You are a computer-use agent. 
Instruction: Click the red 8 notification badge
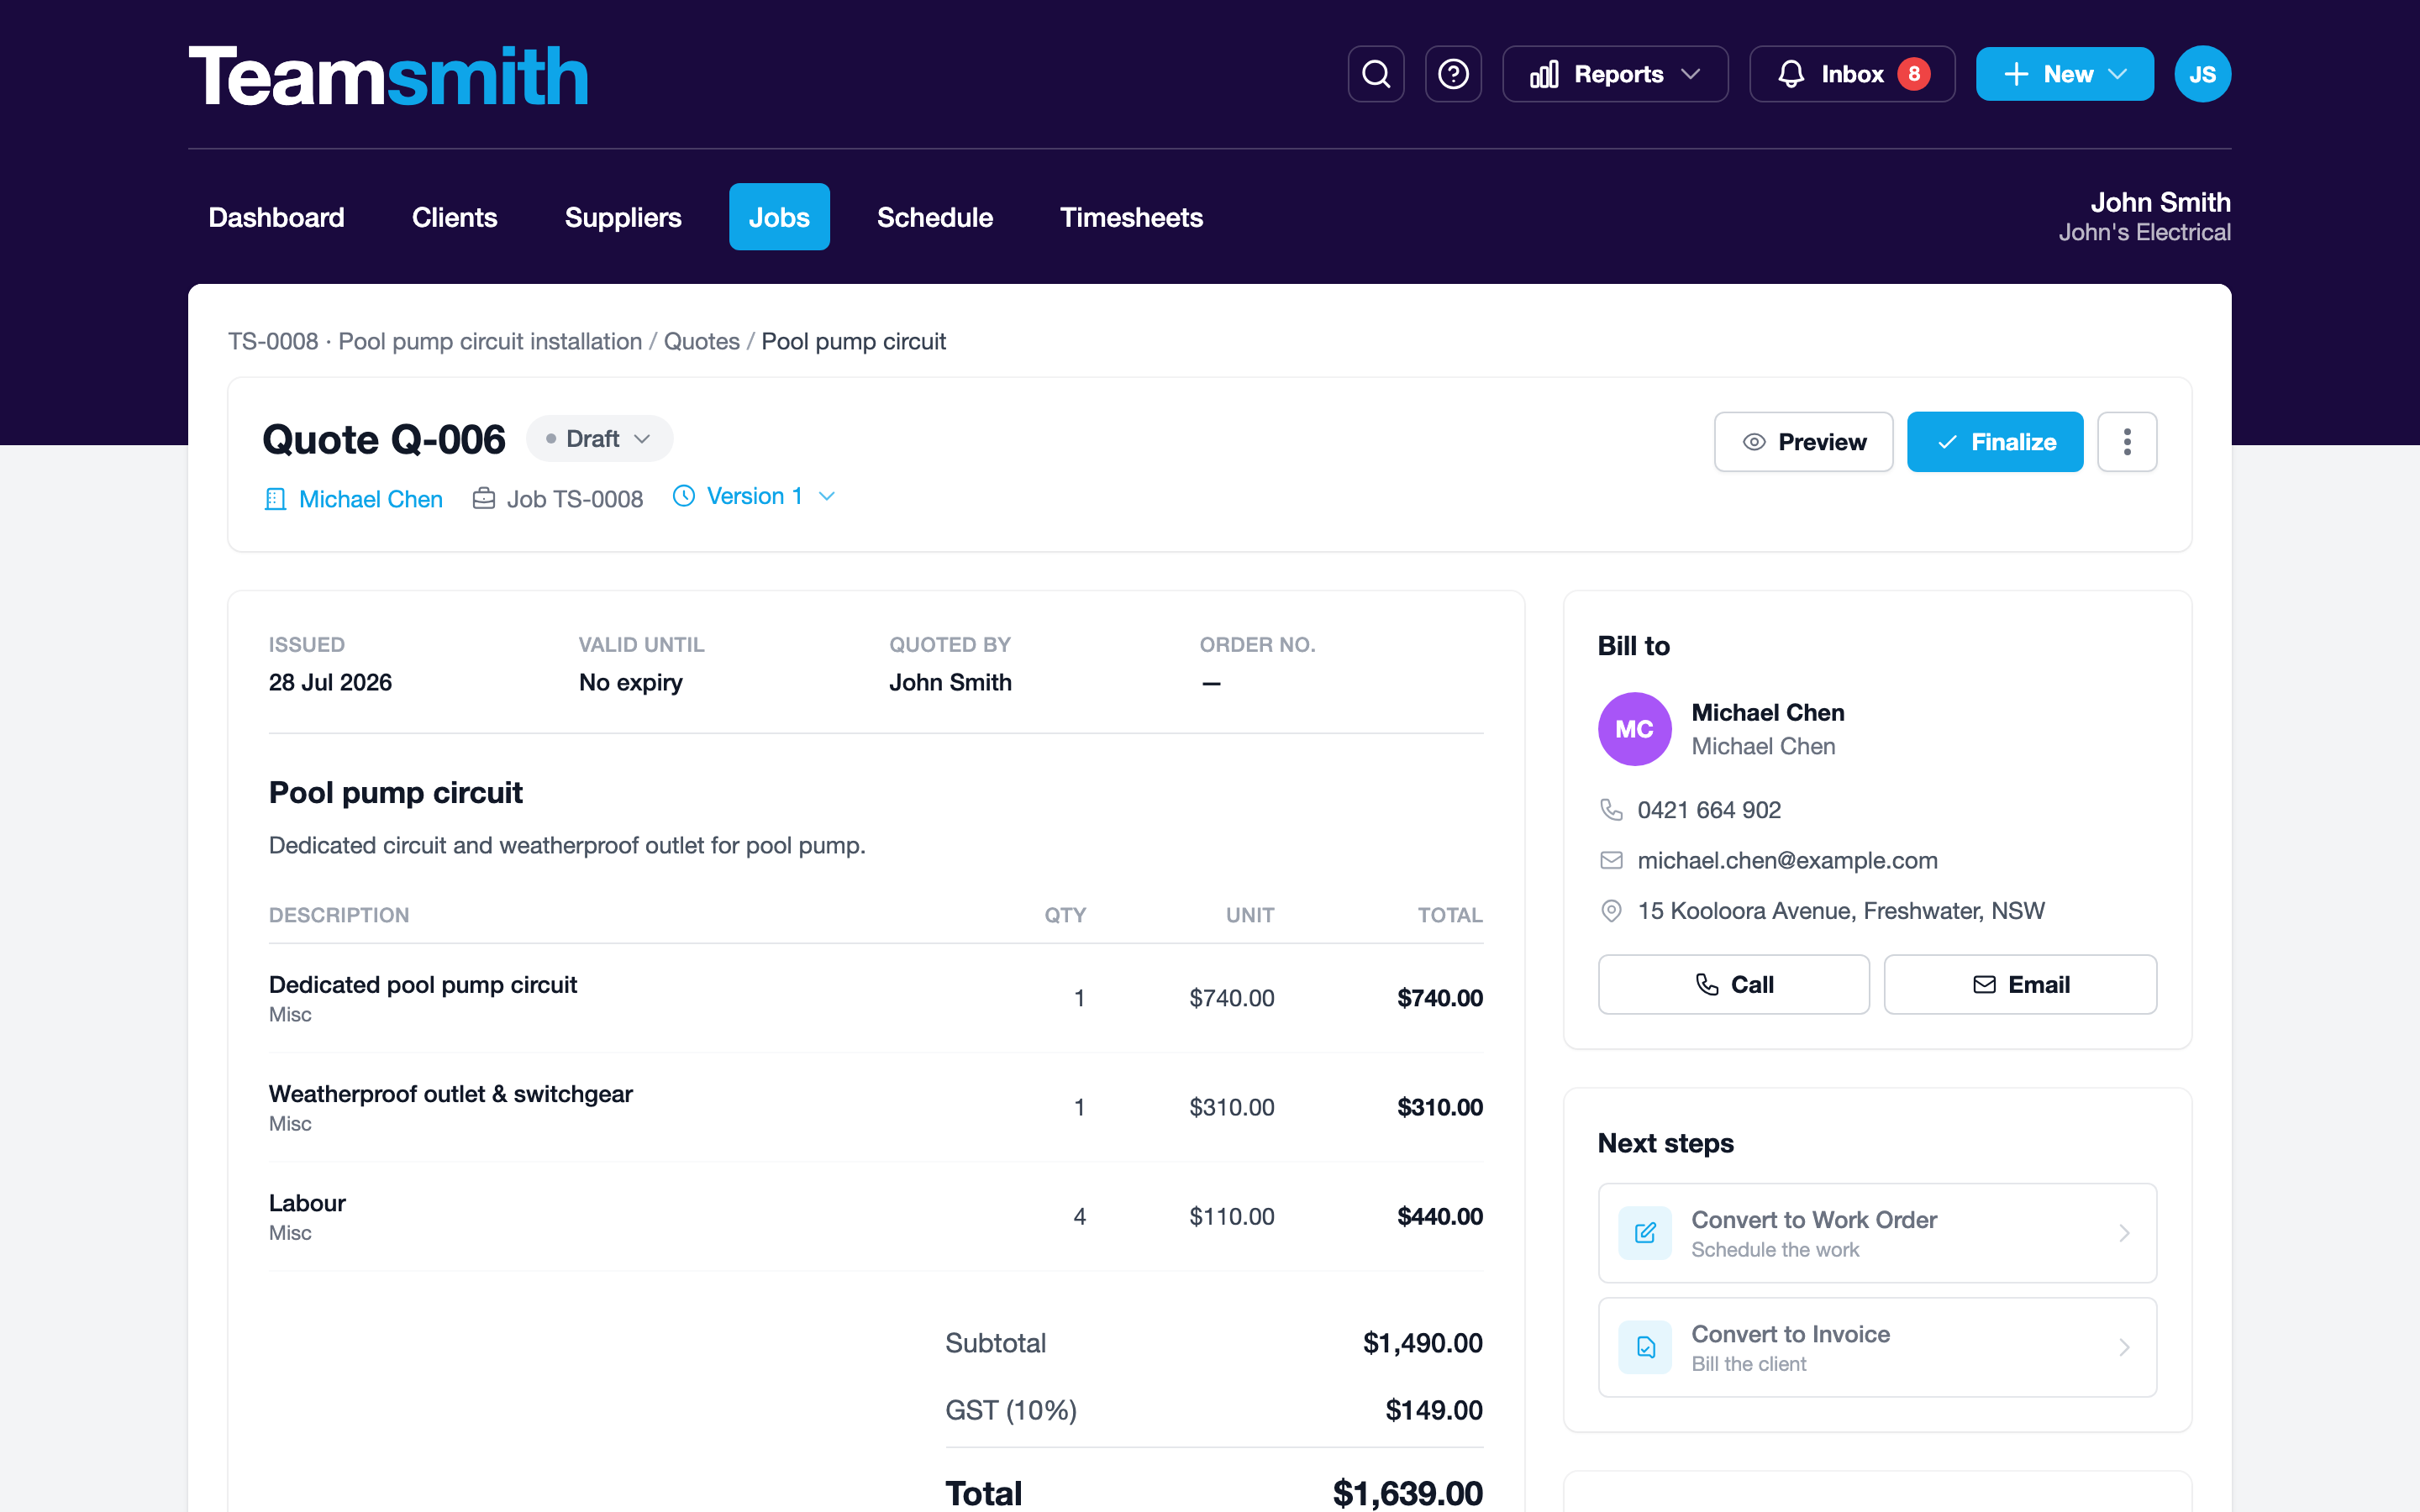point(1914,74)
